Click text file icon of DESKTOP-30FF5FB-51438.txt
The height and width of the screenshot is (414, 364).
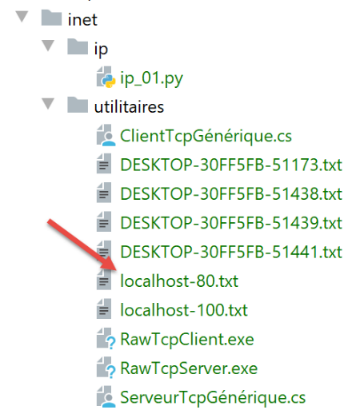pos(104,193)
